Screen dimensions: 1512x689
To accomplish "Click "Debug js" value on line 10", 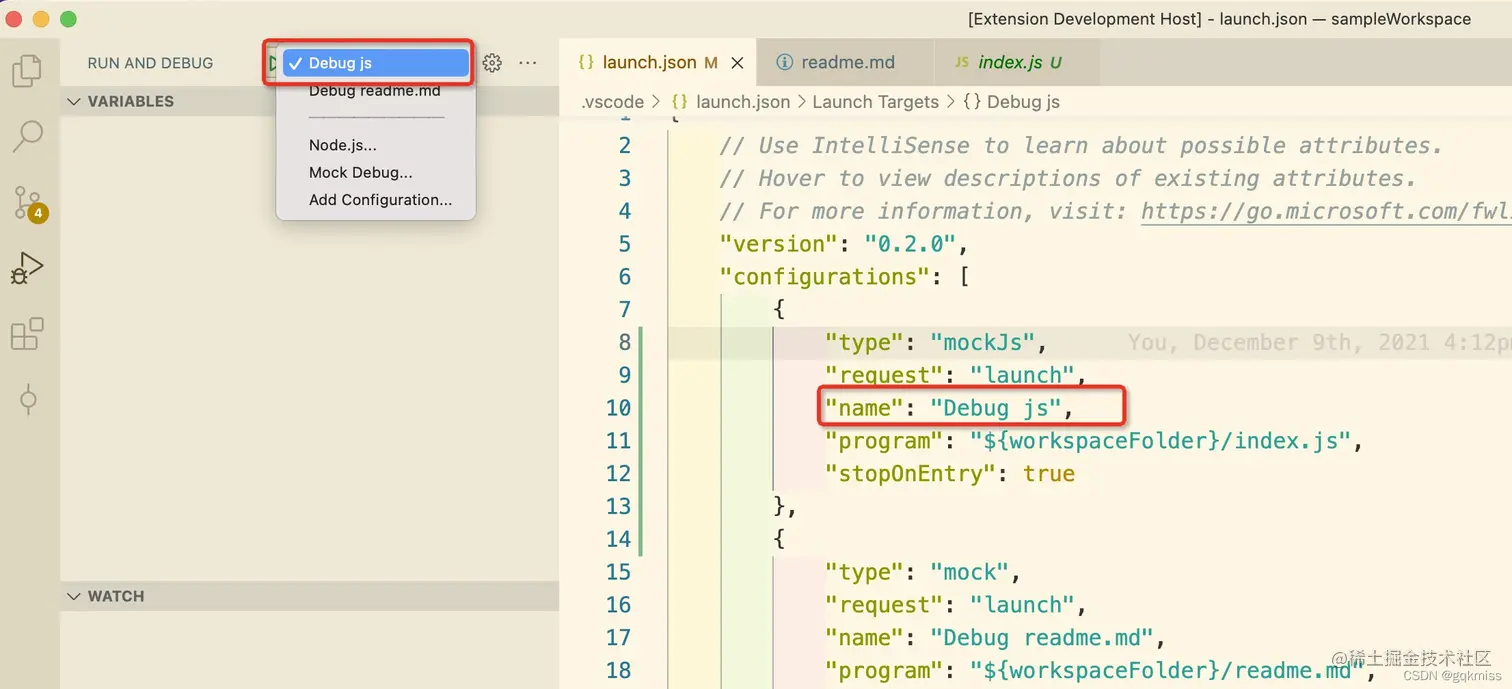I will (995, 408).
